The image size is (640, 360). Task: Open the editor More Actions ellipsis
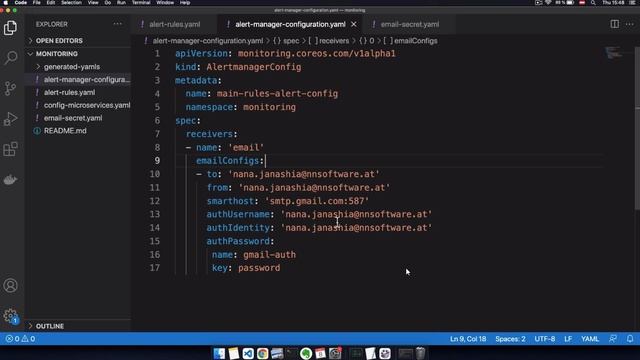click(630, 24)
